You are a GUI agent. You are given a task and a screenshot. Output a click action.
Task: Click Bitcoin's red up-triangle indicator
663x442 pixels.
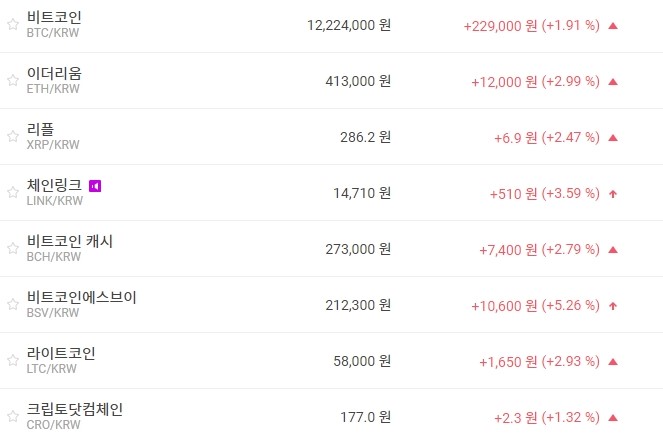(x=613, y=25)
